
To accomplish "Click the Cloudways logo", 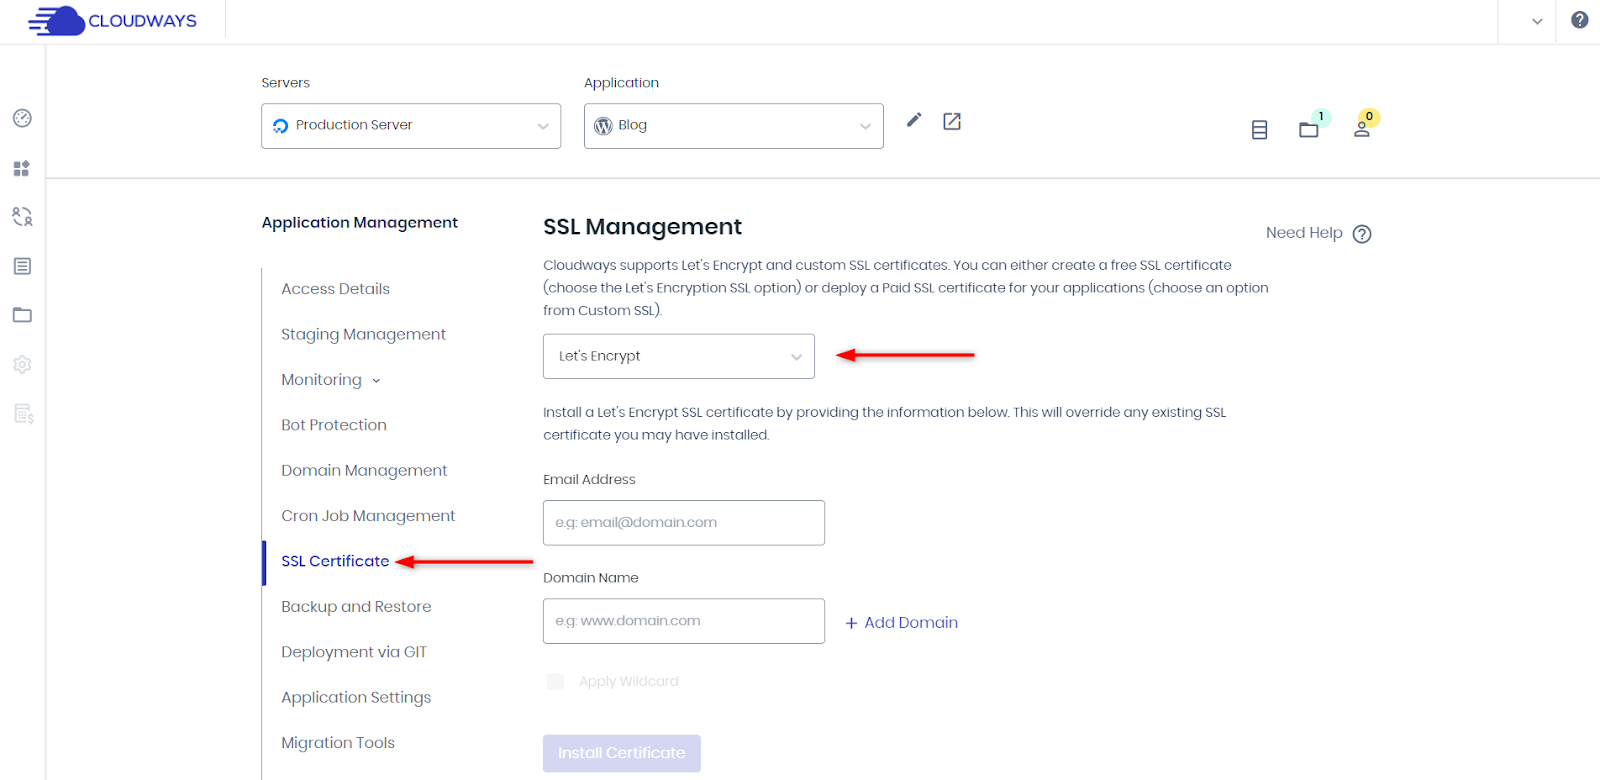I will tap(112, 21).
